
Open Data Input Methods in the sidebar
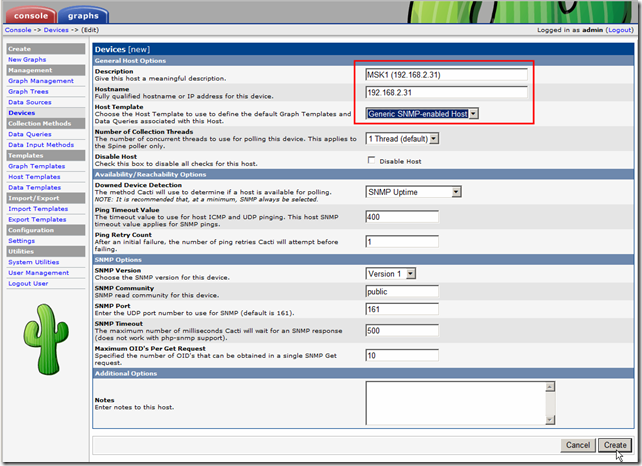(x=41, y=145)
